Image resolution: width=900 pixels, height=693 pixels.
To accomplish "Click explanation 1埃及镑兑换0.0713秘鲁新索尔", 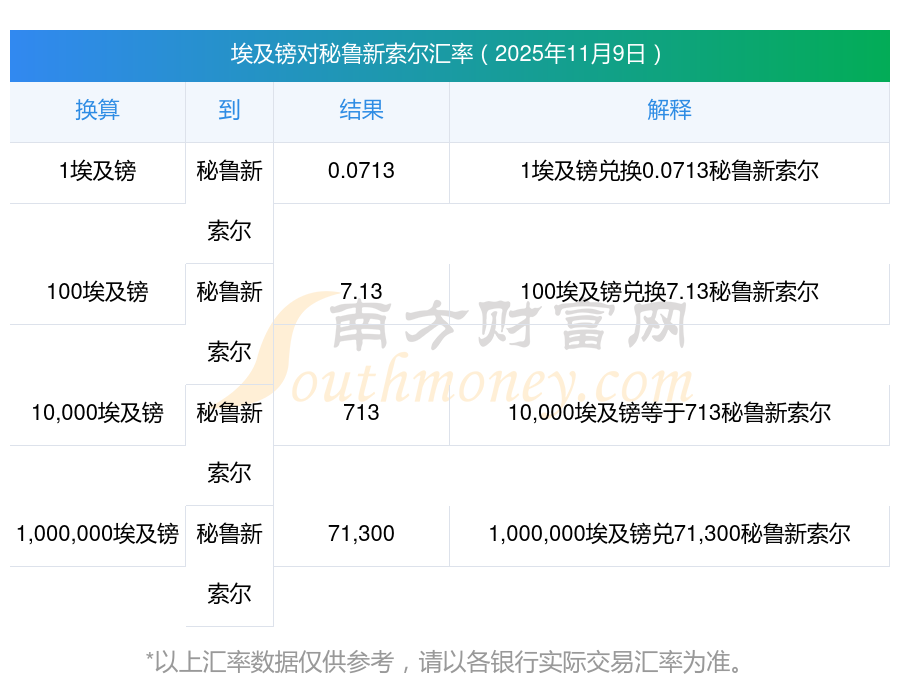I will pyautogui.click(x=669, y=172).
